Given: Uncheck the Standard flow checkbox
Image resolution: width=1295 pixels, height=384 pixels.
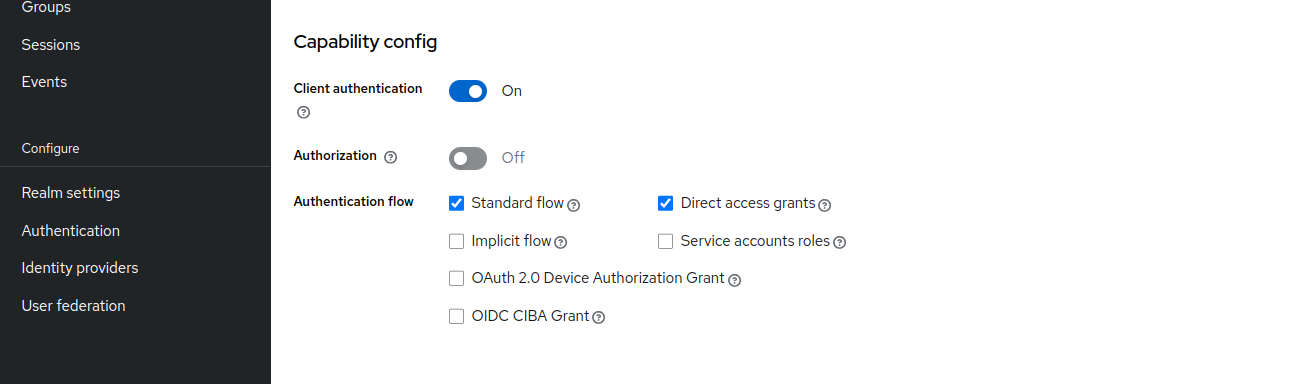Looking at the screenshot, I should [456, 203].
